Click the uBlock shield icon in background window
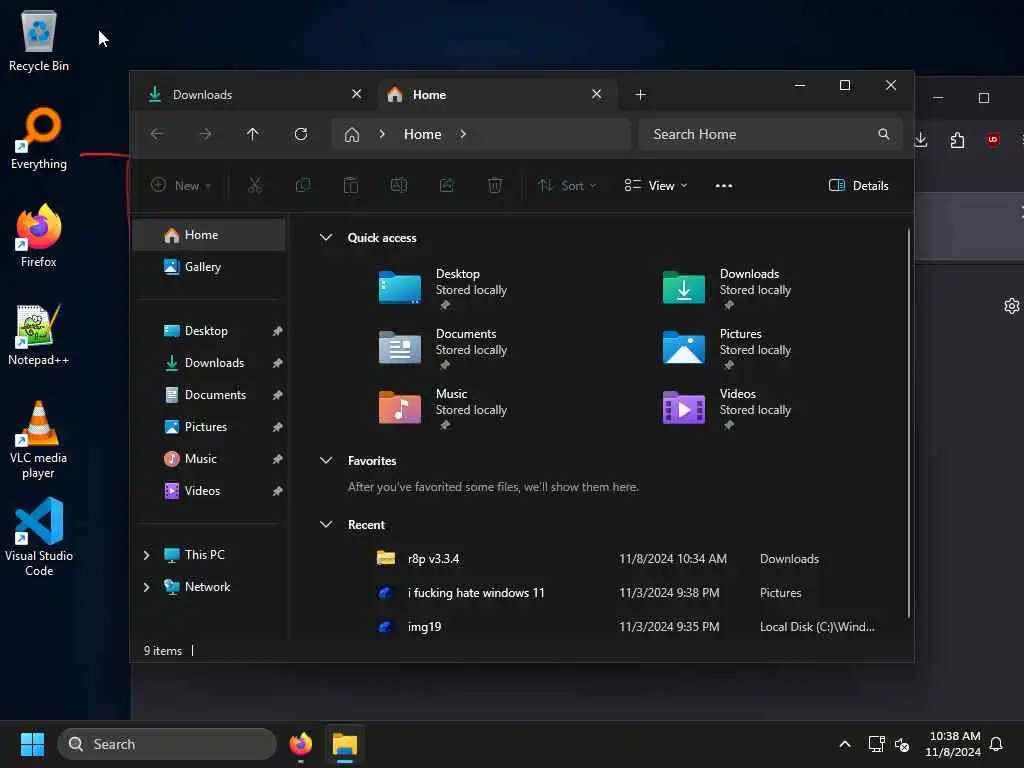This screenshot has height=768, width=1024. (x=993, y=140)
